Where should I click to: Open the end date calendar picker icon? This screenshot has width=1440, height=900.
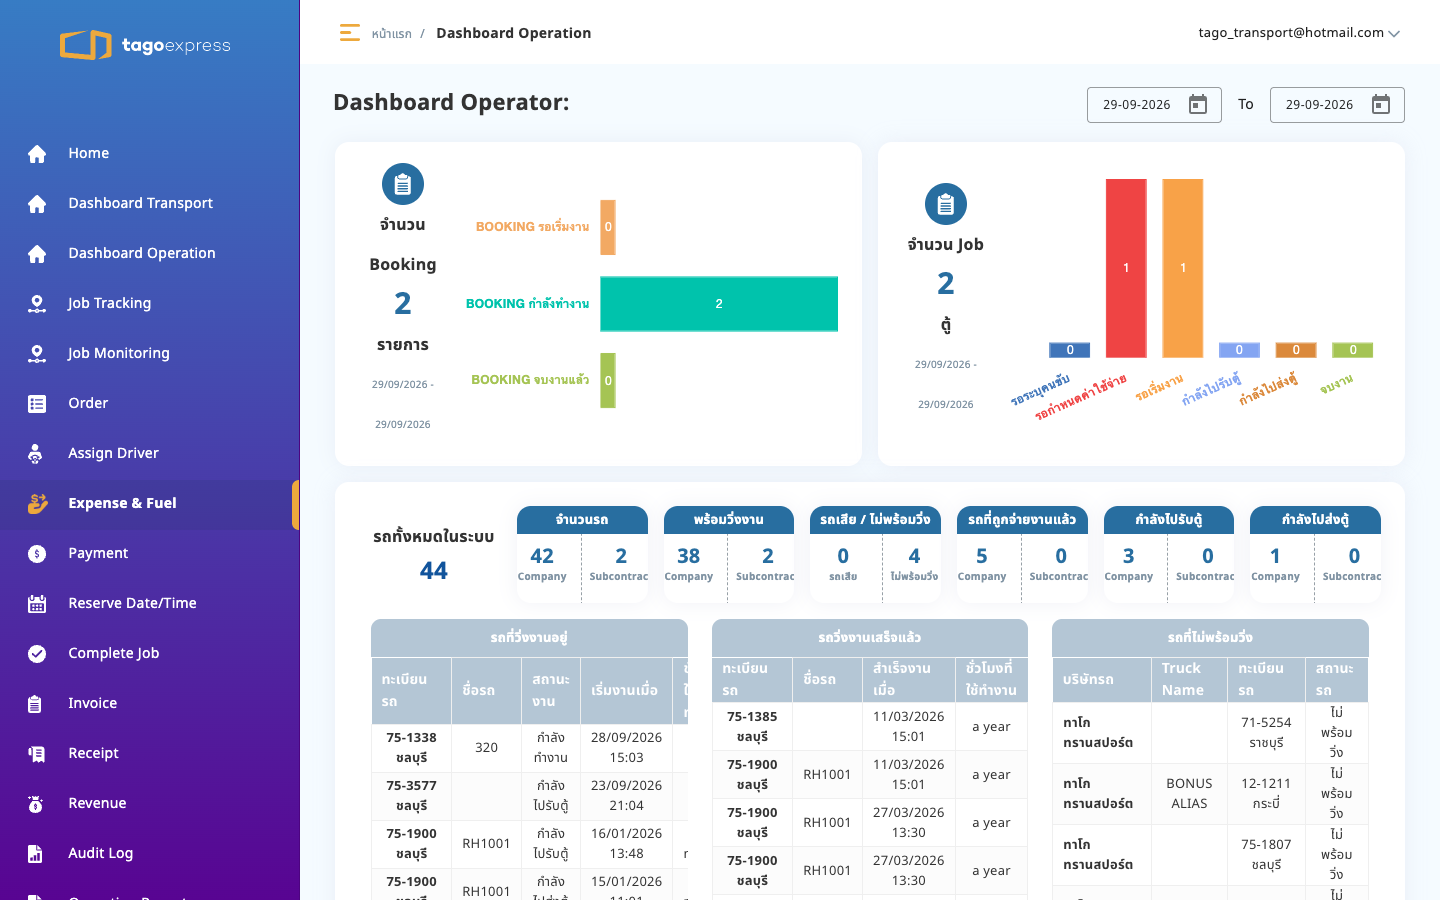[1381, 104]
